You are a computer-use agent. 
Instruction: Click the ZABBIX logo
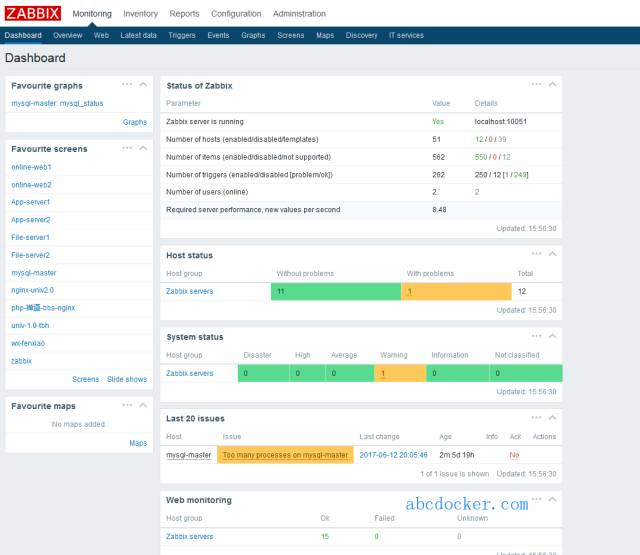click(x=33, y=13)
